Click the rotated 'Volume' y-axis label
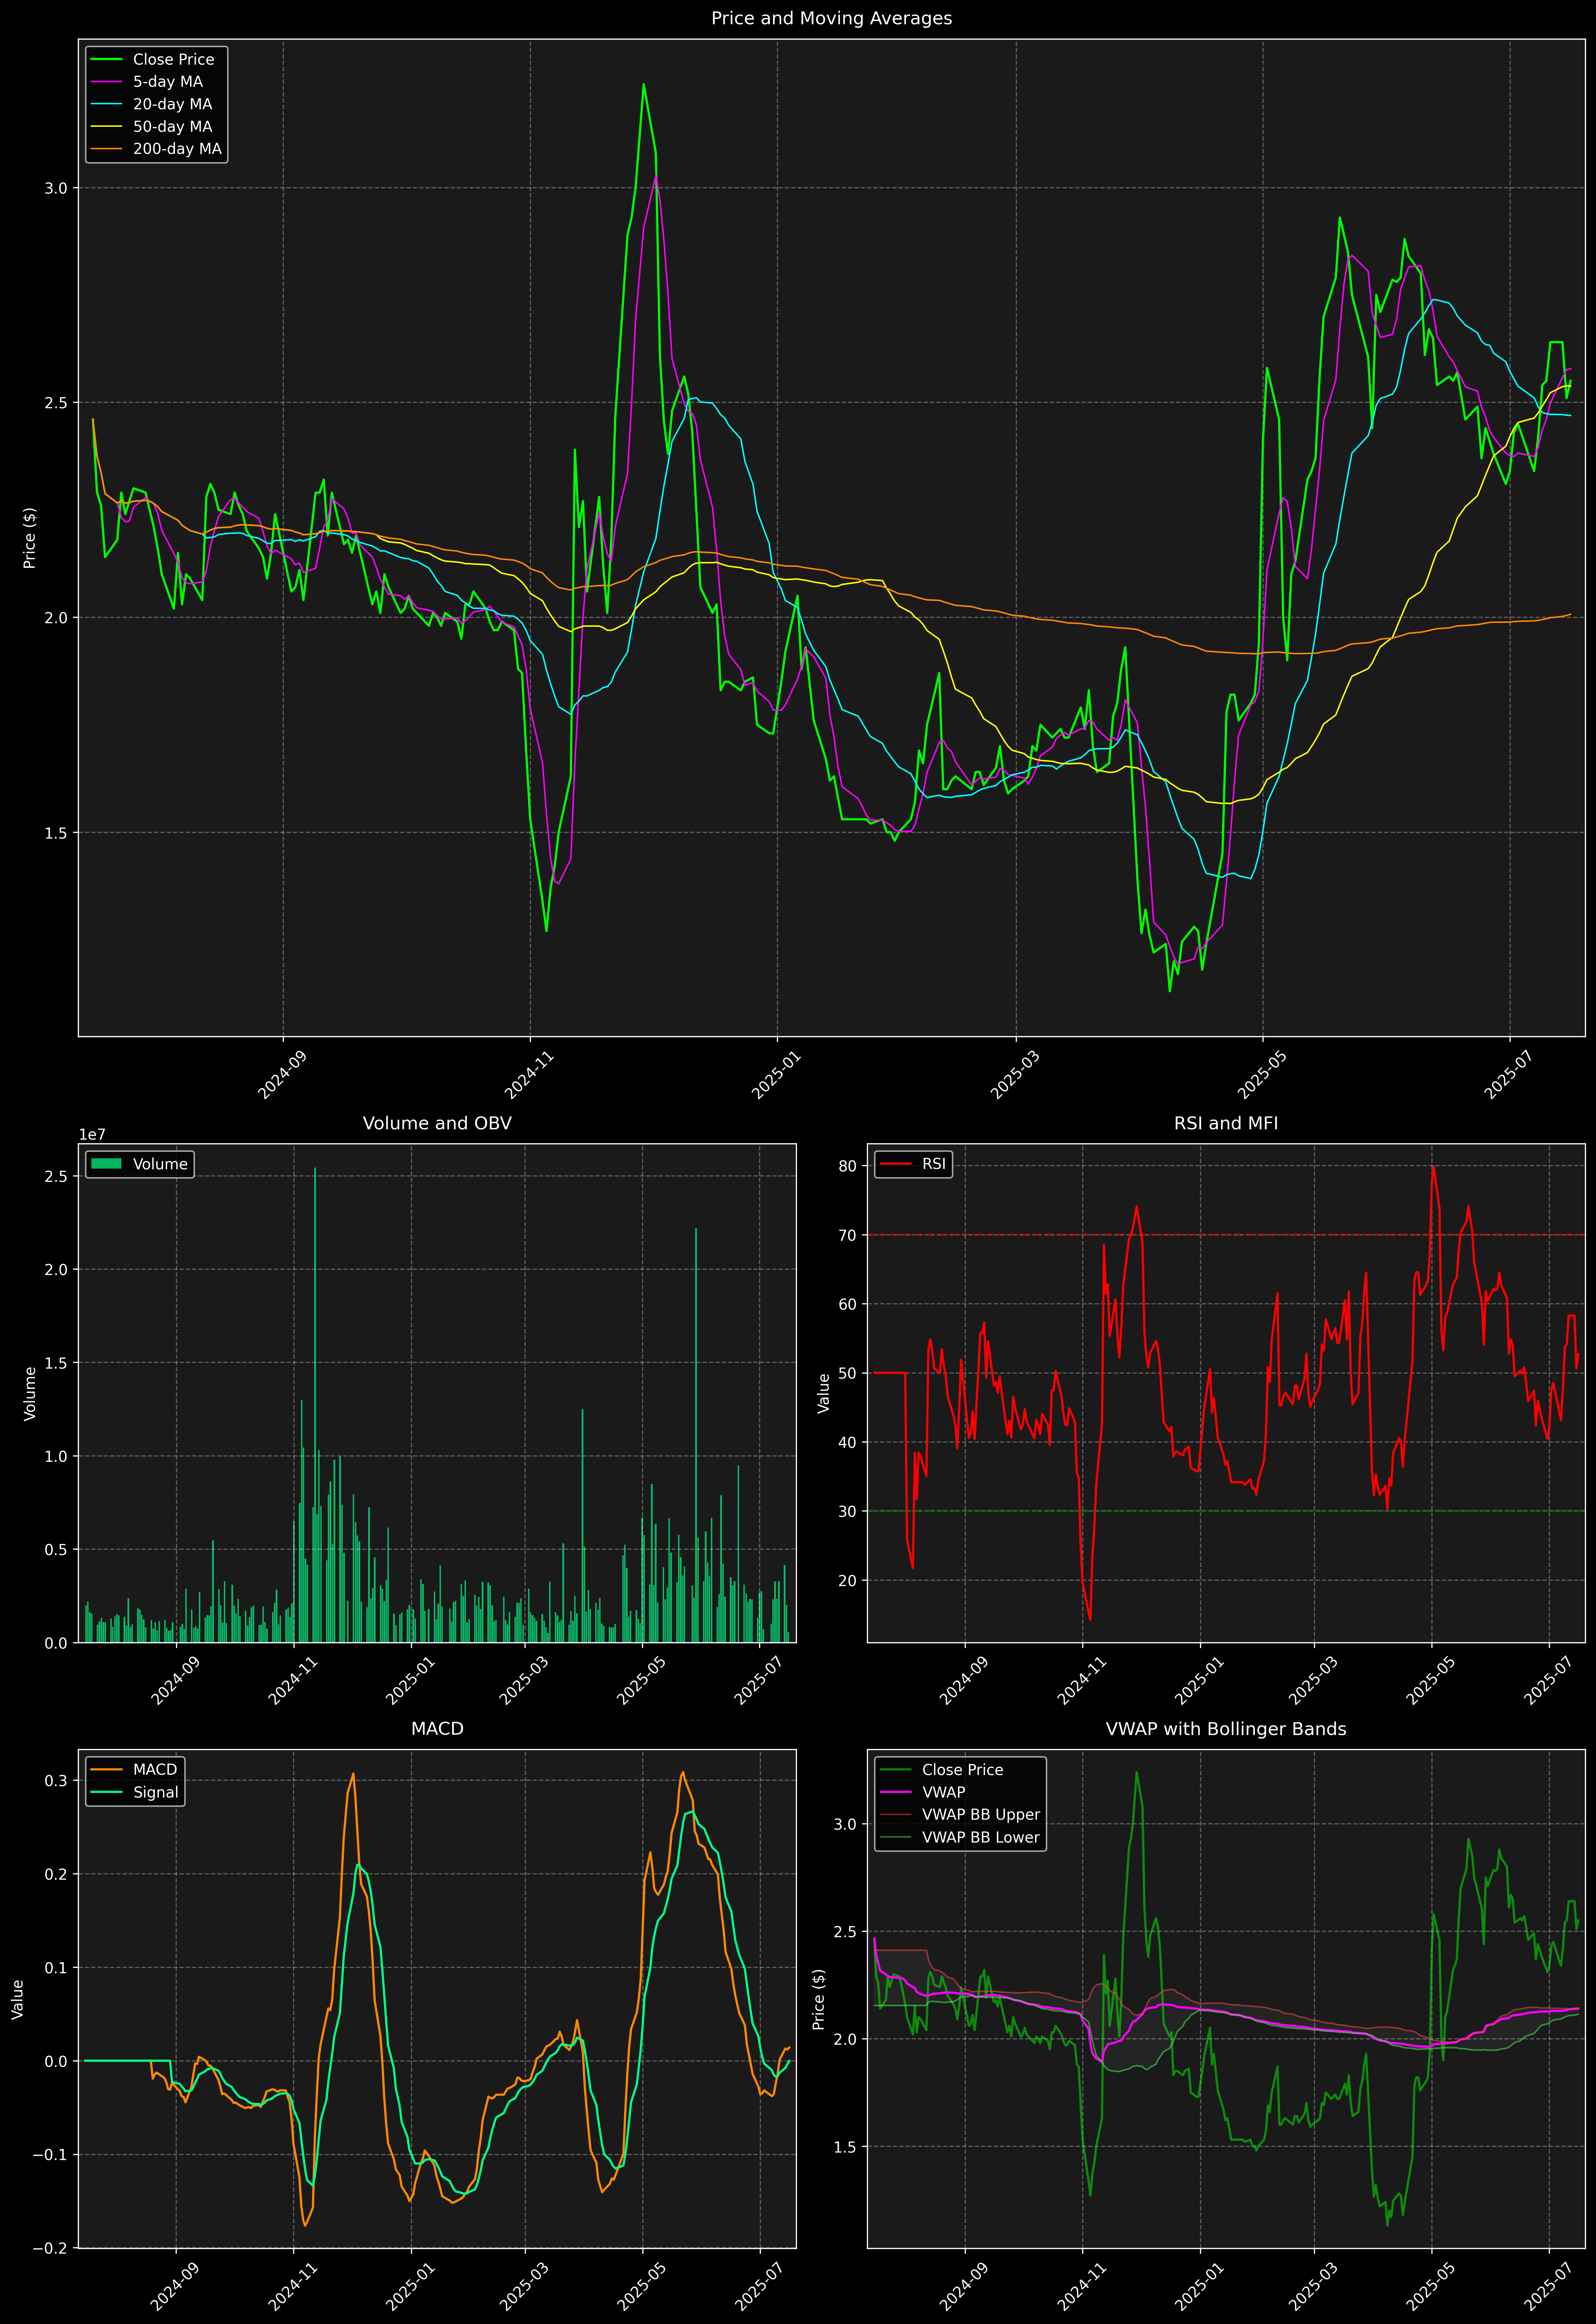1596x2324 pixels. (x=30, y=1393)
